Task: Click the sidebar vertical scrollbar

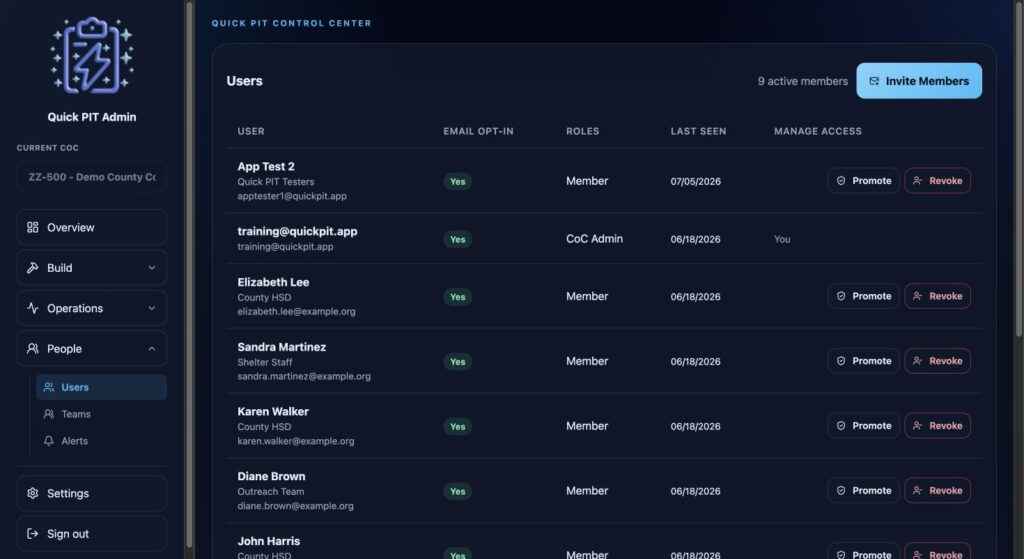Action: click(189, 274)
